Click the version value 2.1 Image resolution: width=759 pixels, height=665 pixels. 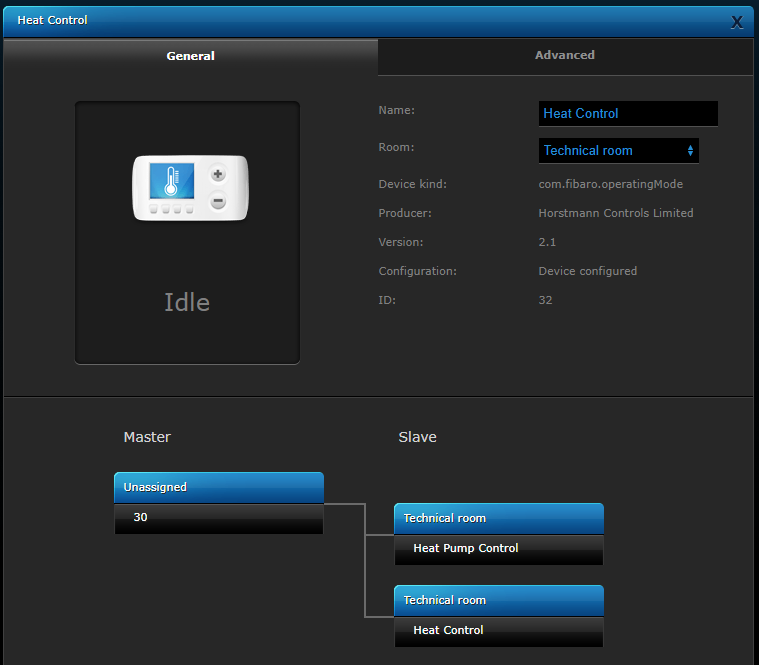click(x=547, y=242)
